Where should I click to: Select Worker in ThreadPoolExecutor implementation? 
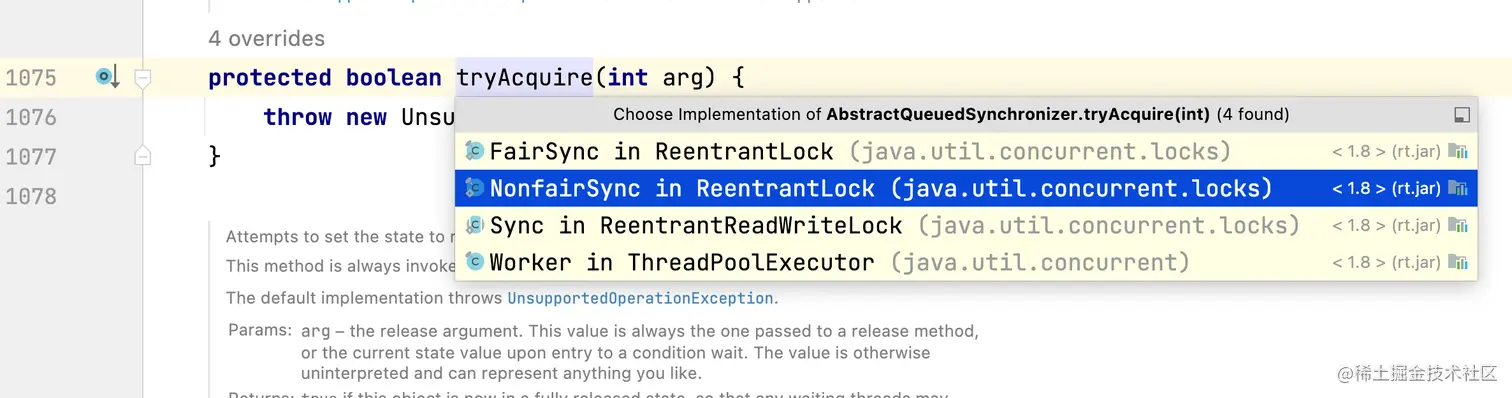(x=966, y=263)
